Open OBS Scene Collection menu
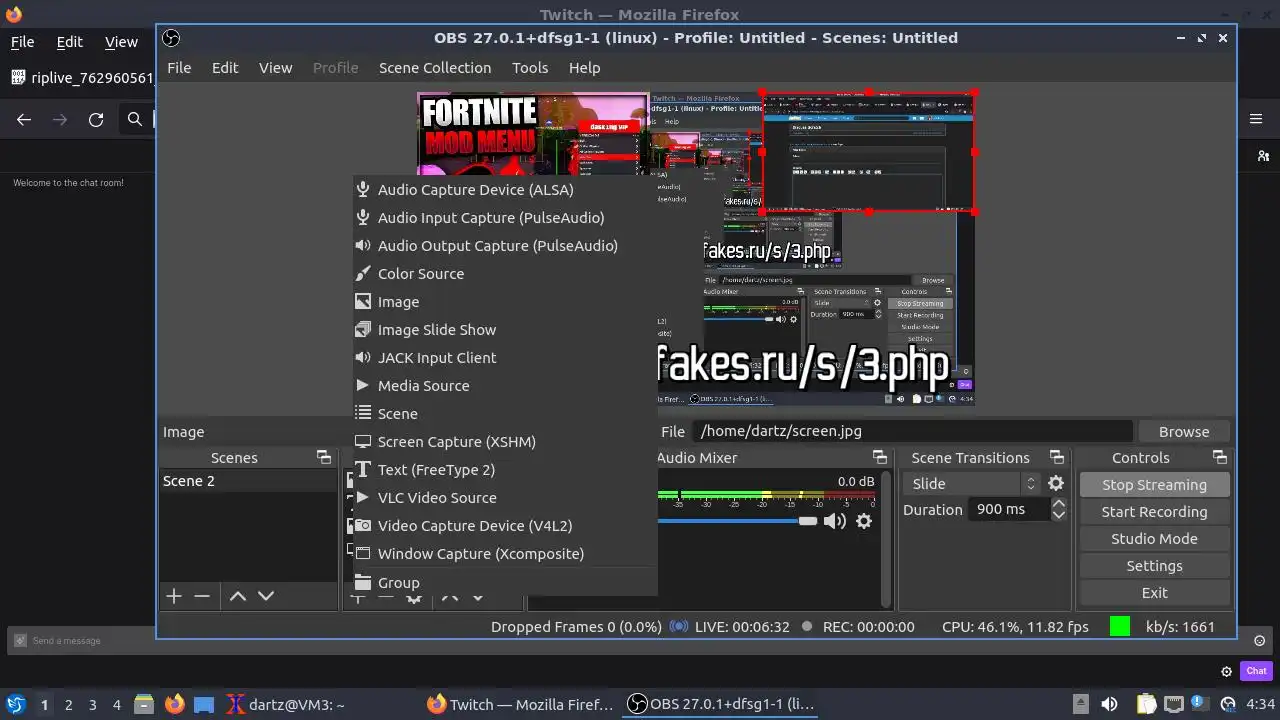 tap(435, 68)
